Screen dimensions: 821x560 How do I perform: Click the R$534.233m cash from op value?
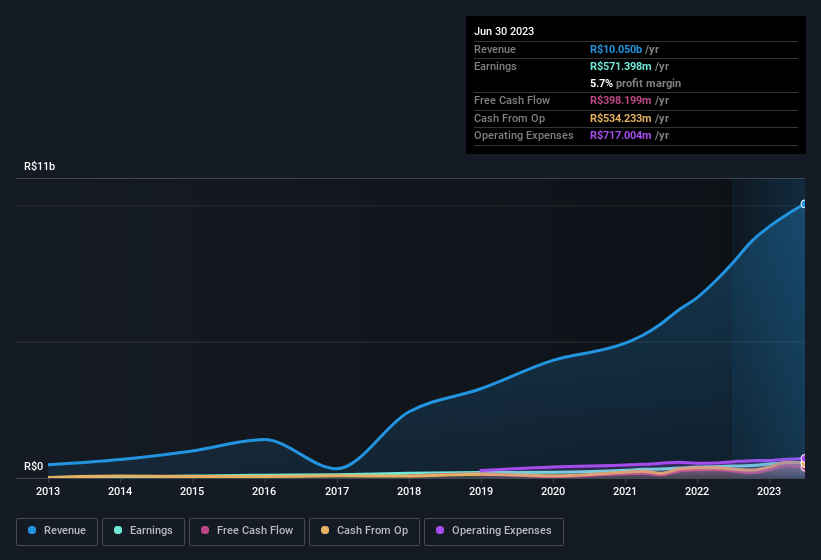(620, 118)
